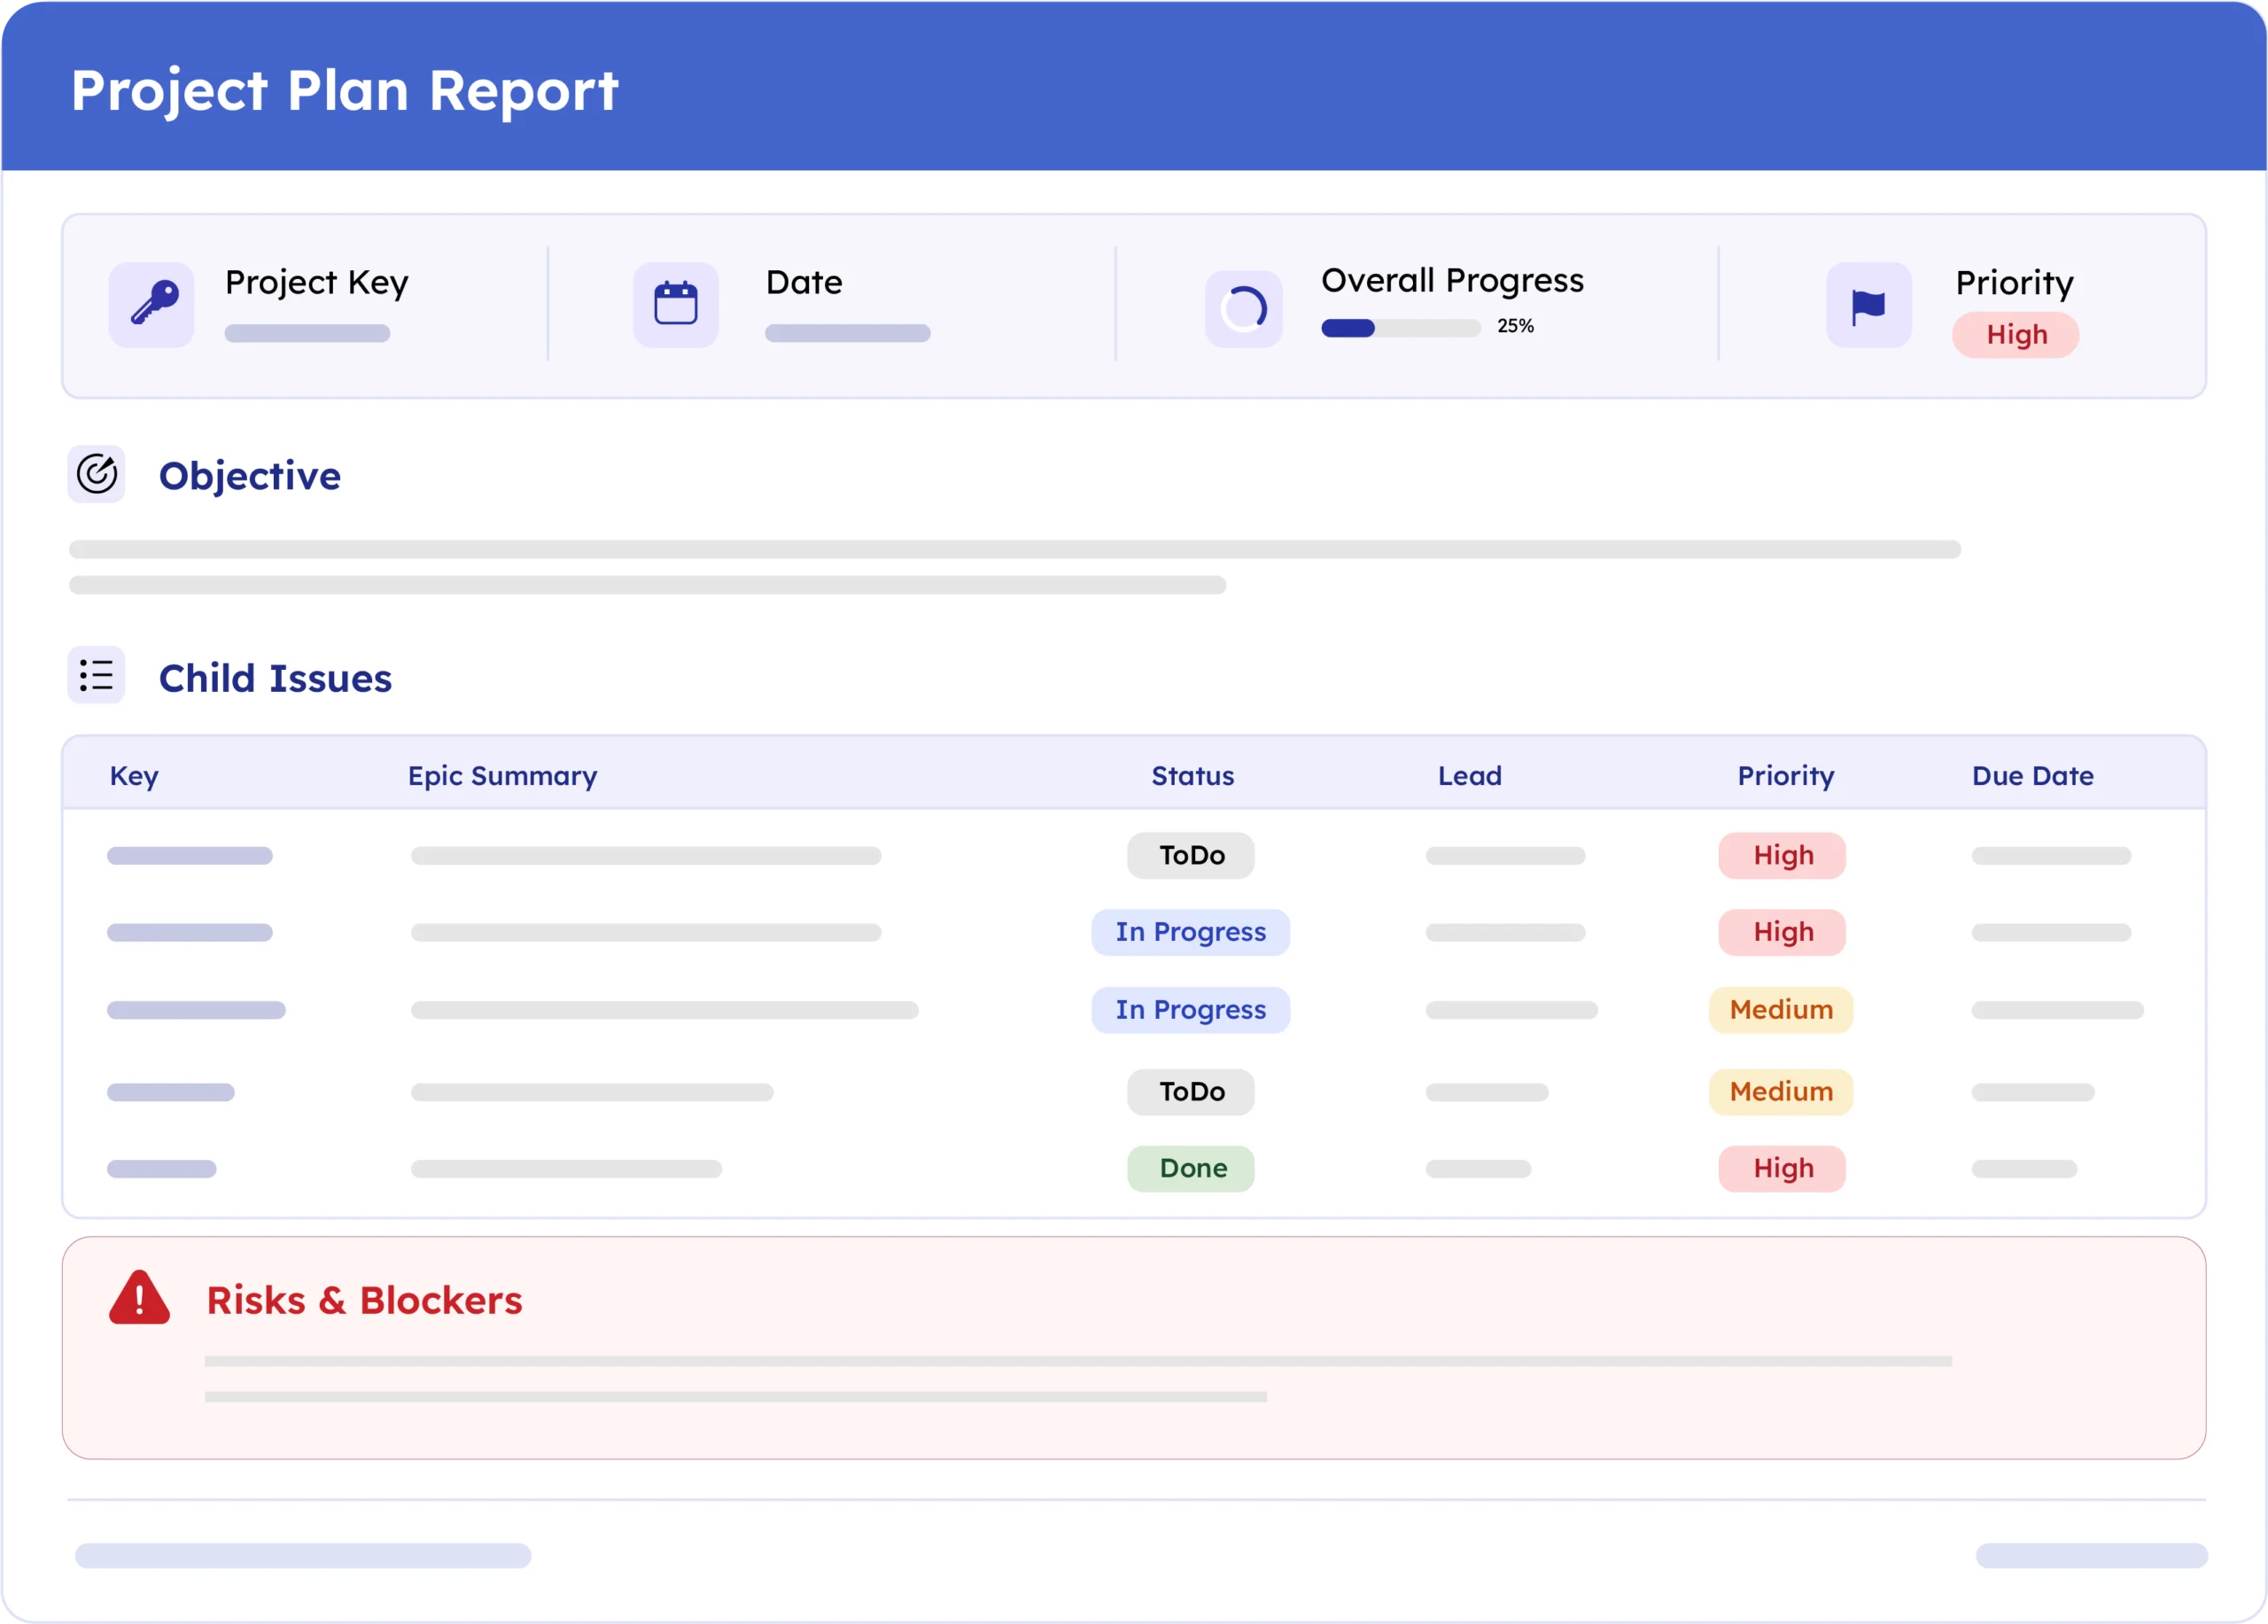Click the Done status badge
The height and width of the screenshot is (1624, 2268).
pyautogui.click(x=1191, y=1168)
